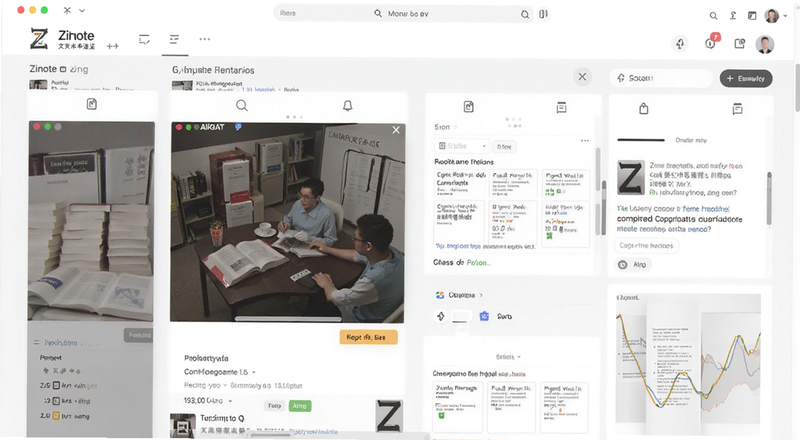The image size is (800, 440).
Task: Toggle the split-panel icon beside search bar
Action: [543, 14]
